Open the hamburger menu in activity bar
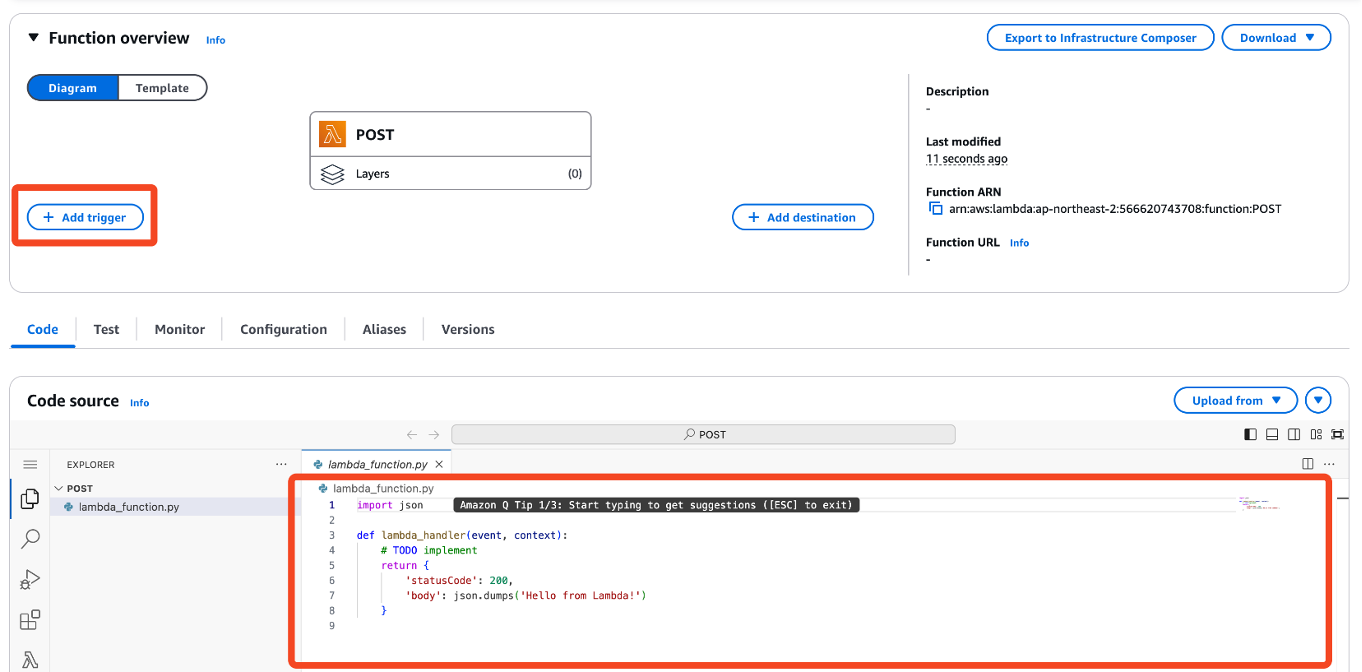The width and height of the screenshot is (1362, 672). [30, 465]
